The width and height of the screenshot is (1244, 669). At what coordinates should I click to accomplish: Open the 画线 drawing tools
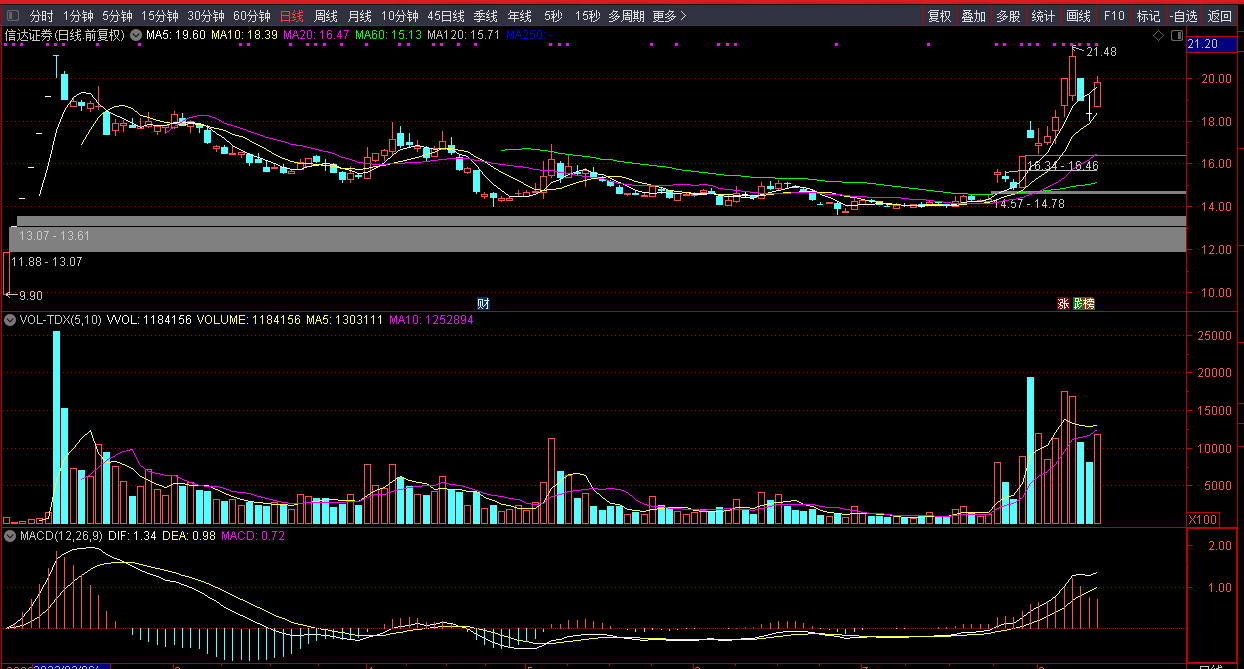point(1078,16)
